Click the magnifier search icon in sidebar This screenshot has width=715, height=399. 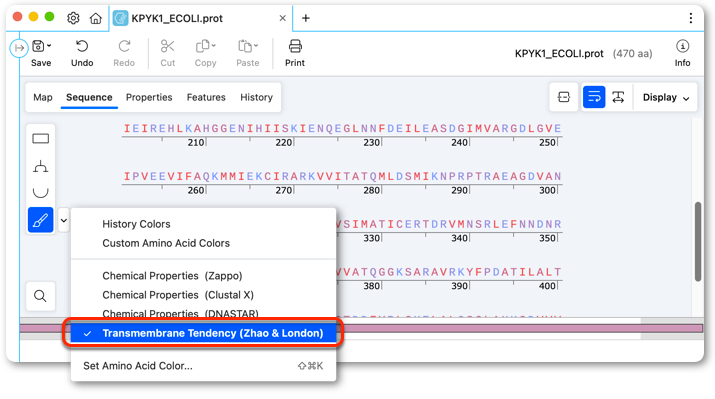point(41,296)
